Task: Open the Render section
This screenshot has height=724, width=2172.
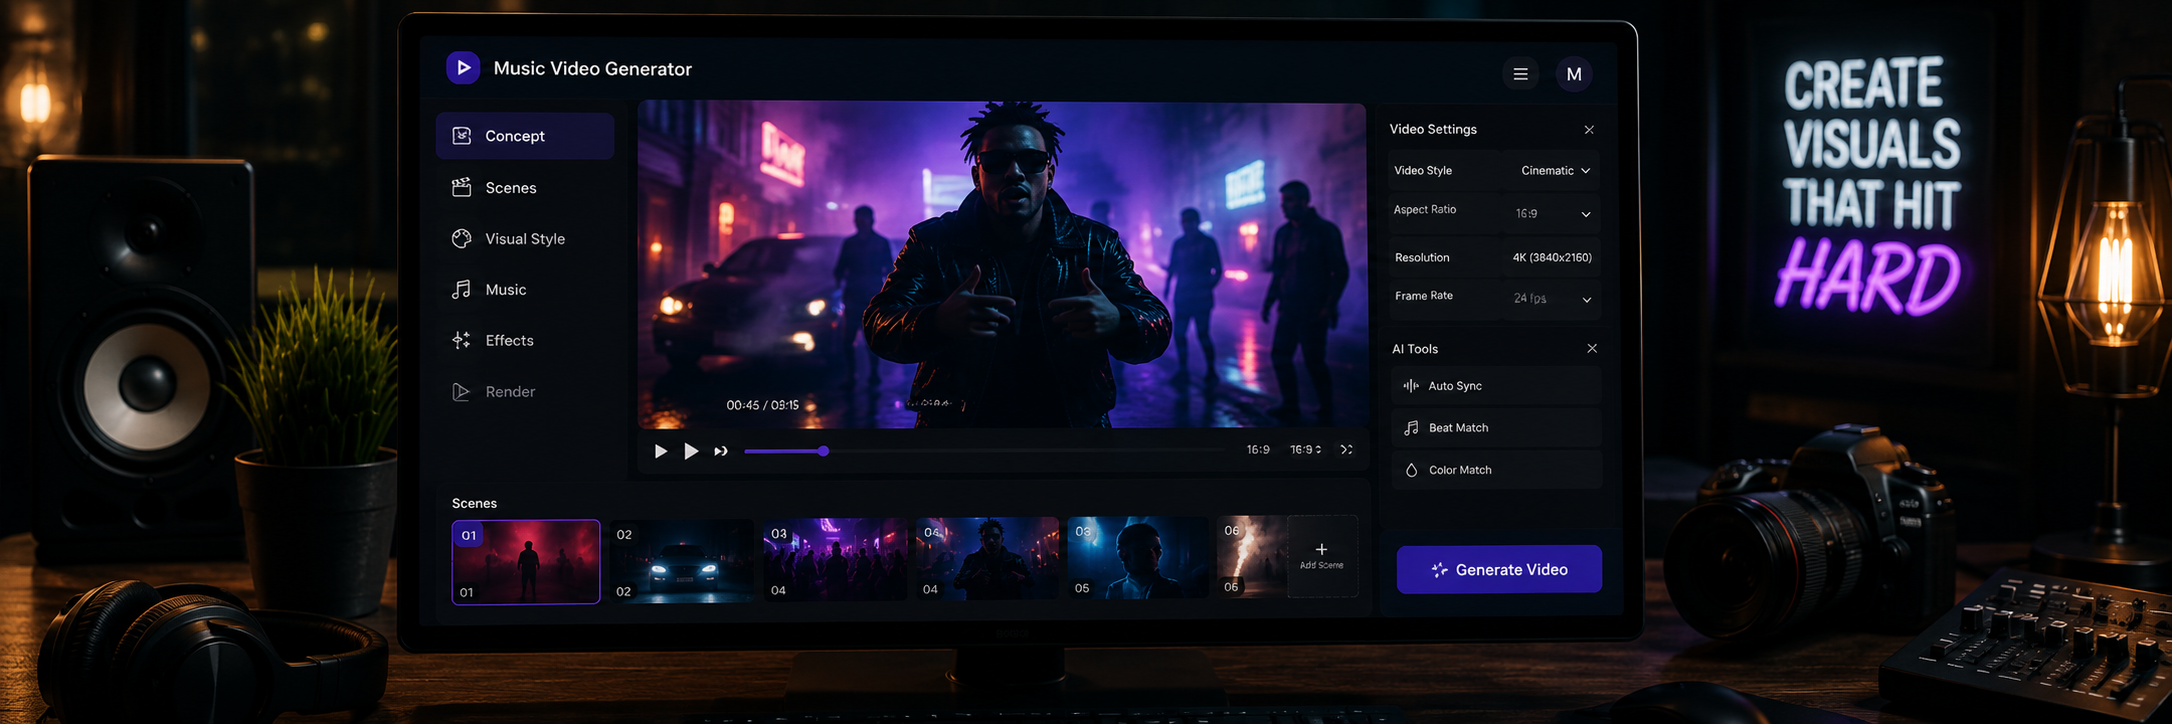Action: [x=525, y=392]
